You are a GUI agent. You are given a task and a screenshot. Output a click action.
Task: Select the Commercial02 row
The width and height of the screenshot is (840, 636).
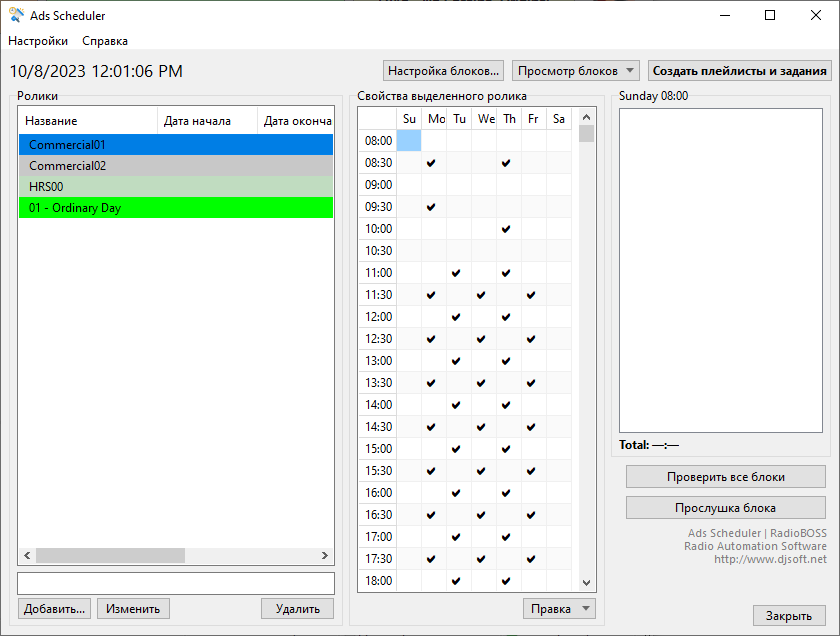176,166
